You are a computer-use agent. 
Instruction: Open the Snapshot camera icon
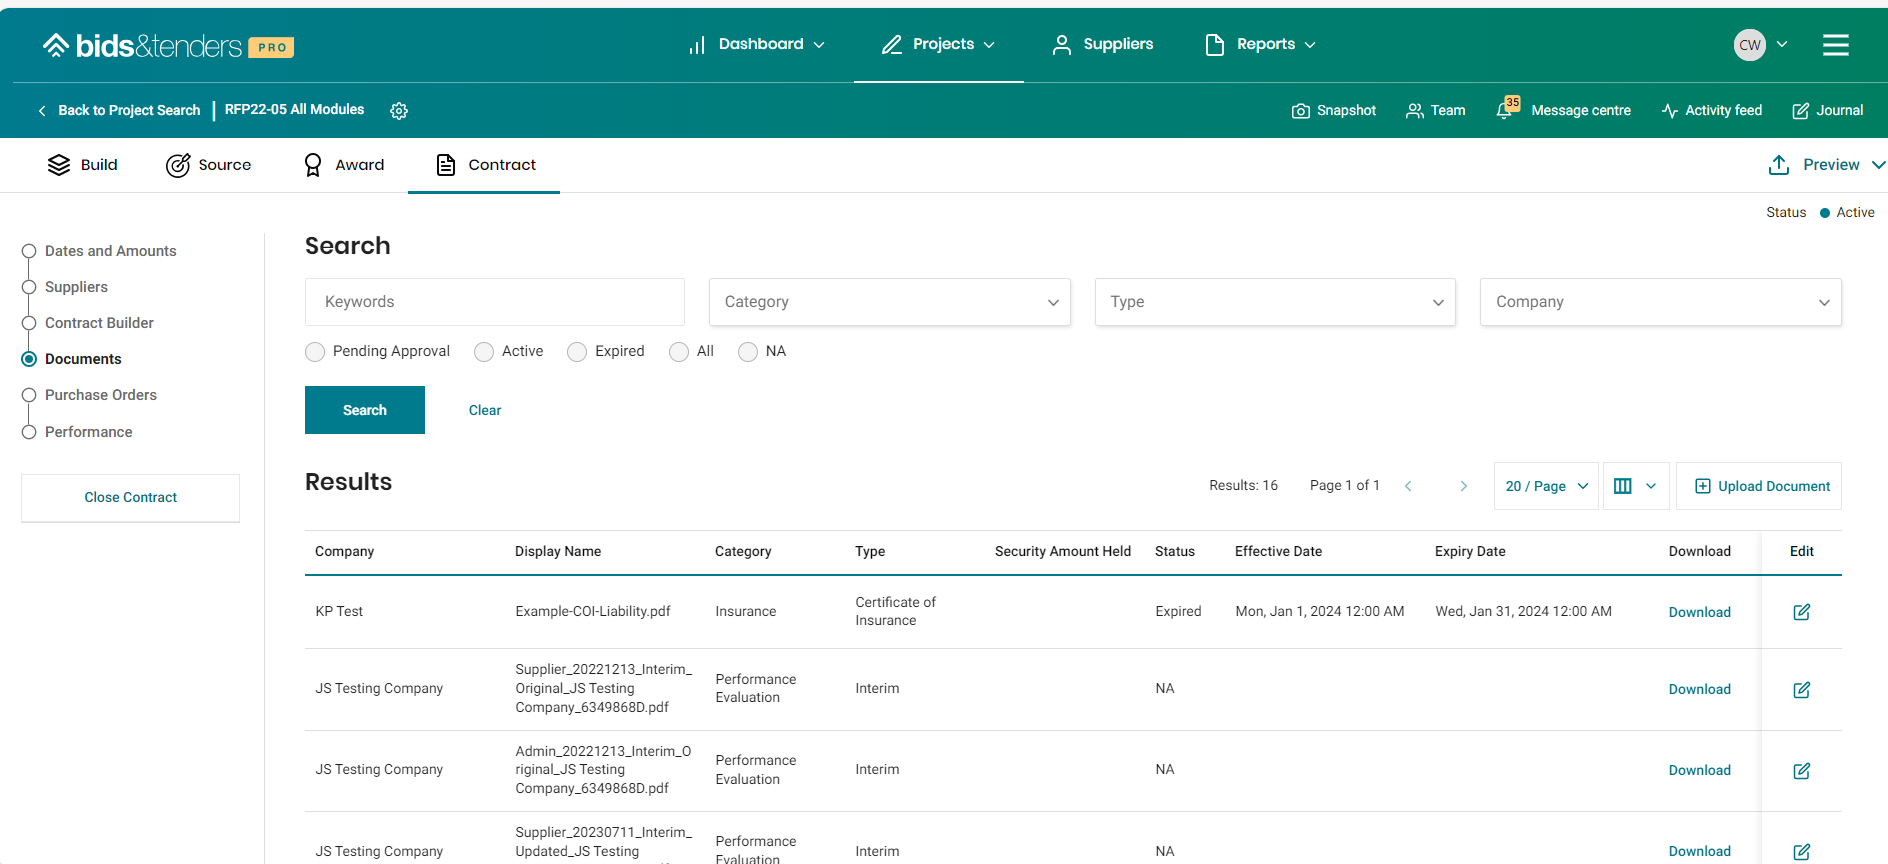[1300, 111]
